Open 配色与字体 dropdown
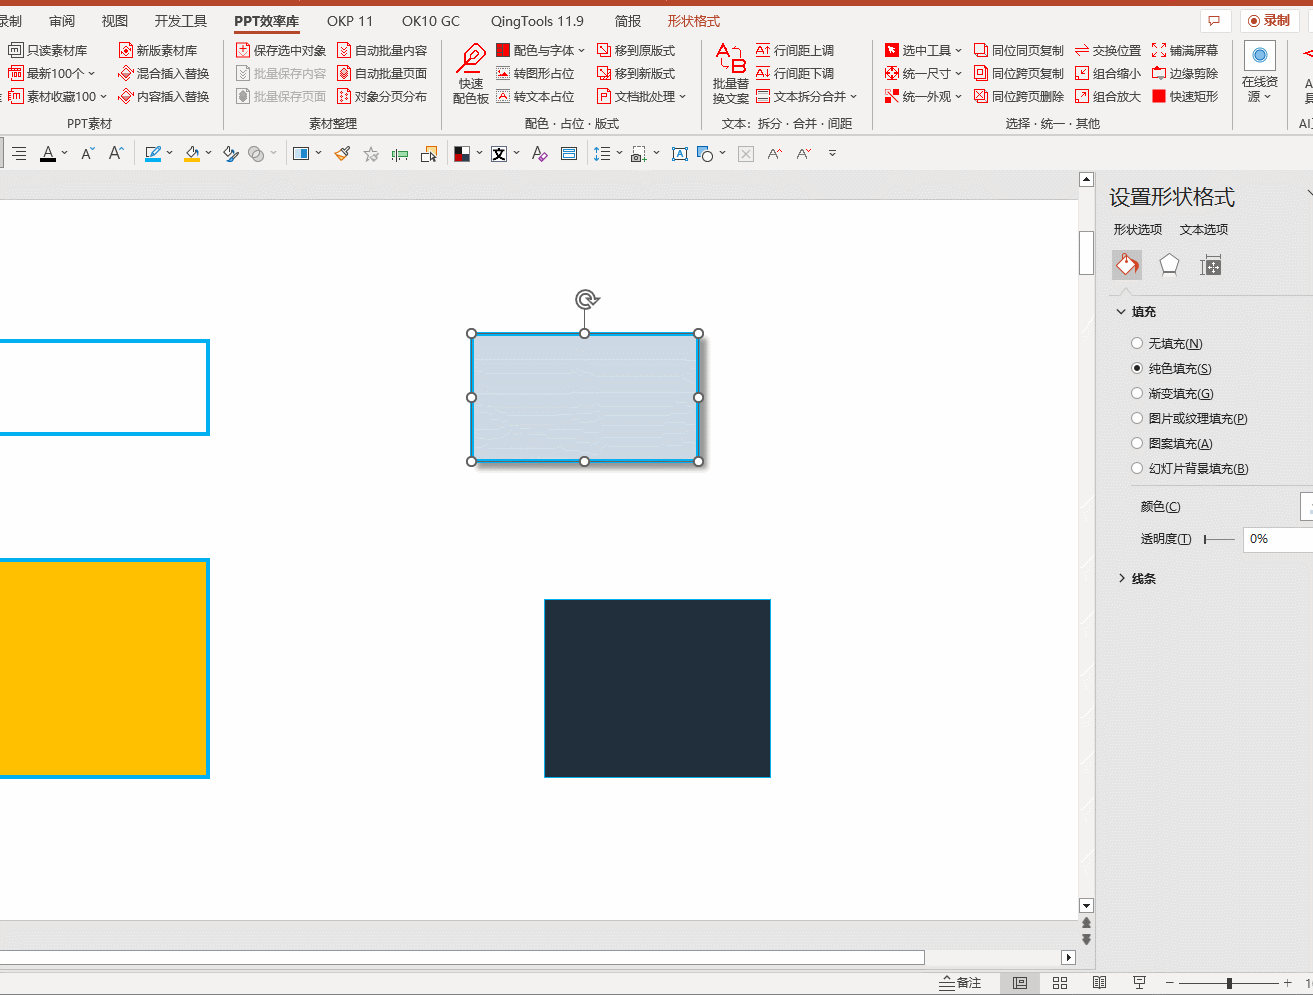1313x995 pixels. (x=541, y=50)
